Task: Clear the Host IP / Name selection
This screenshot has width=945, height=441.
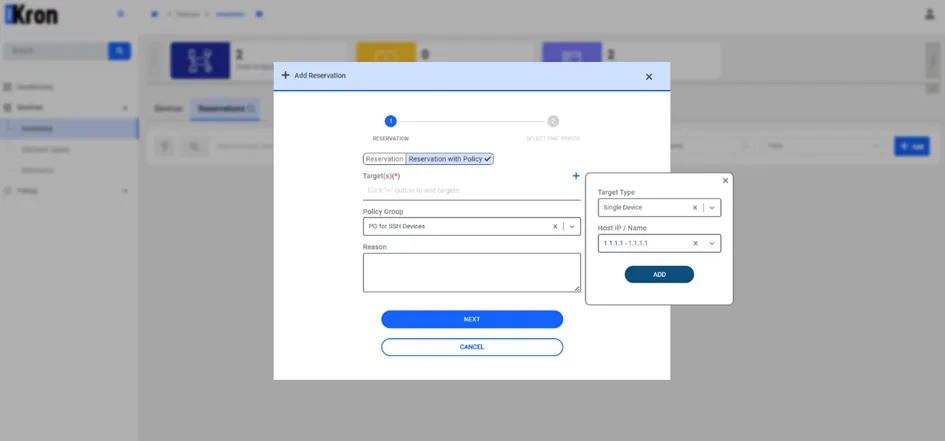Action: point(695,243)
